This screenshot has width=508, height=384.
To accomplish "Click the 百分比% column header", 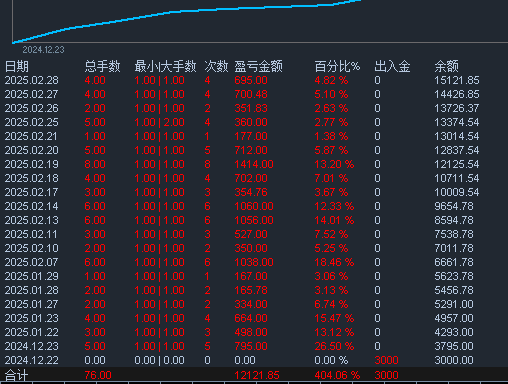I will [x=337, y=66].
